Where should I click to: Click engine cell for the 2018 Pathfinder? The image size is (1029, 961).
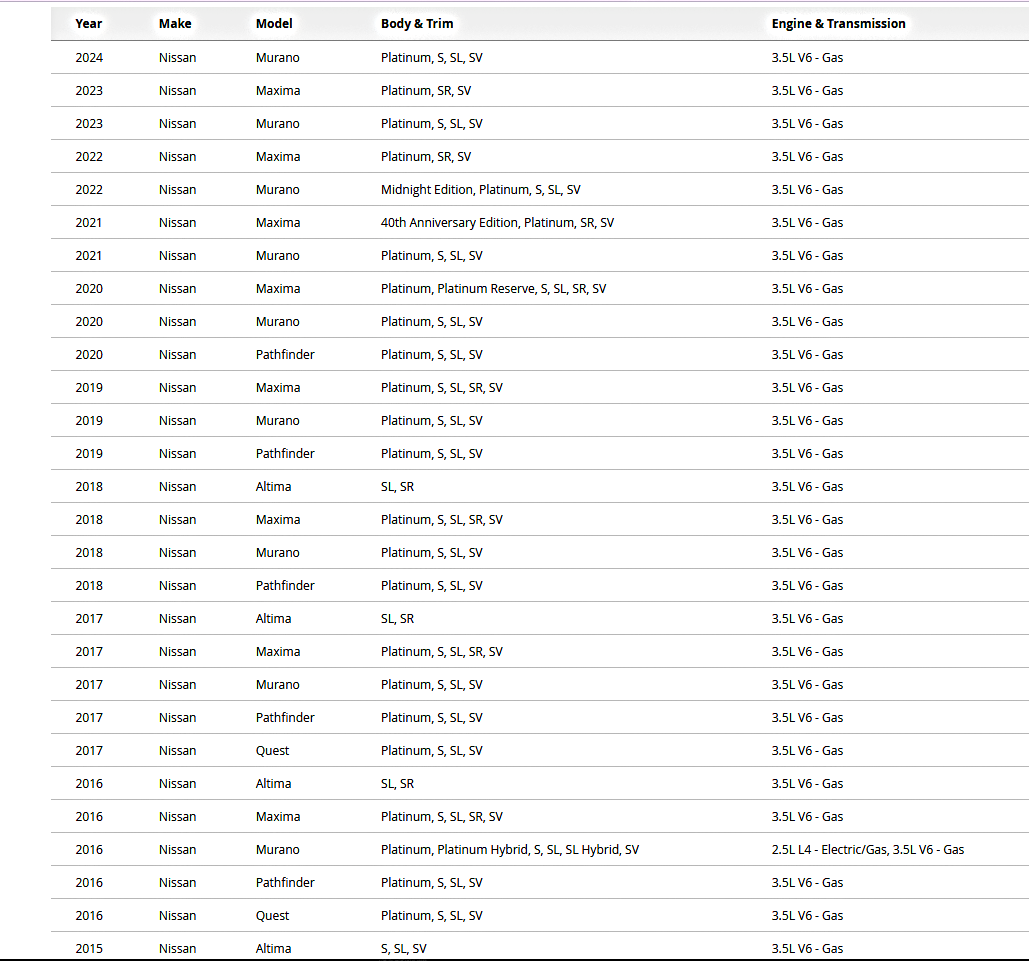[808, 586]
